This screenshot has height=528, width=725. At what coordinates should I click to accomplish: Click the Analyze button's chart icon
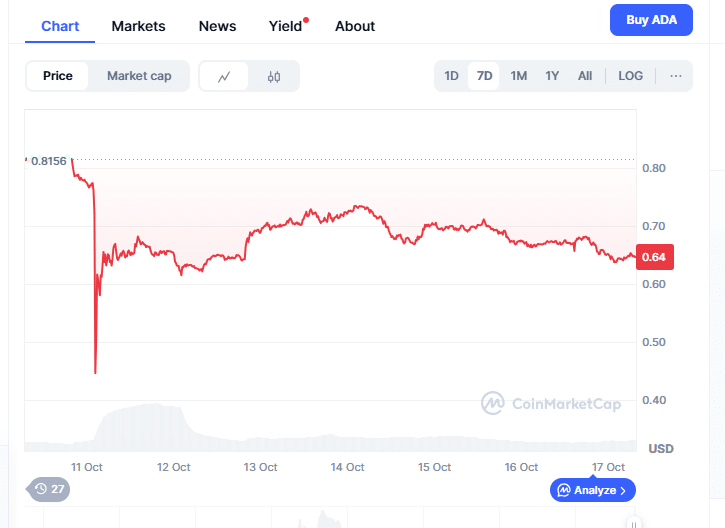(x=564, y=490)
